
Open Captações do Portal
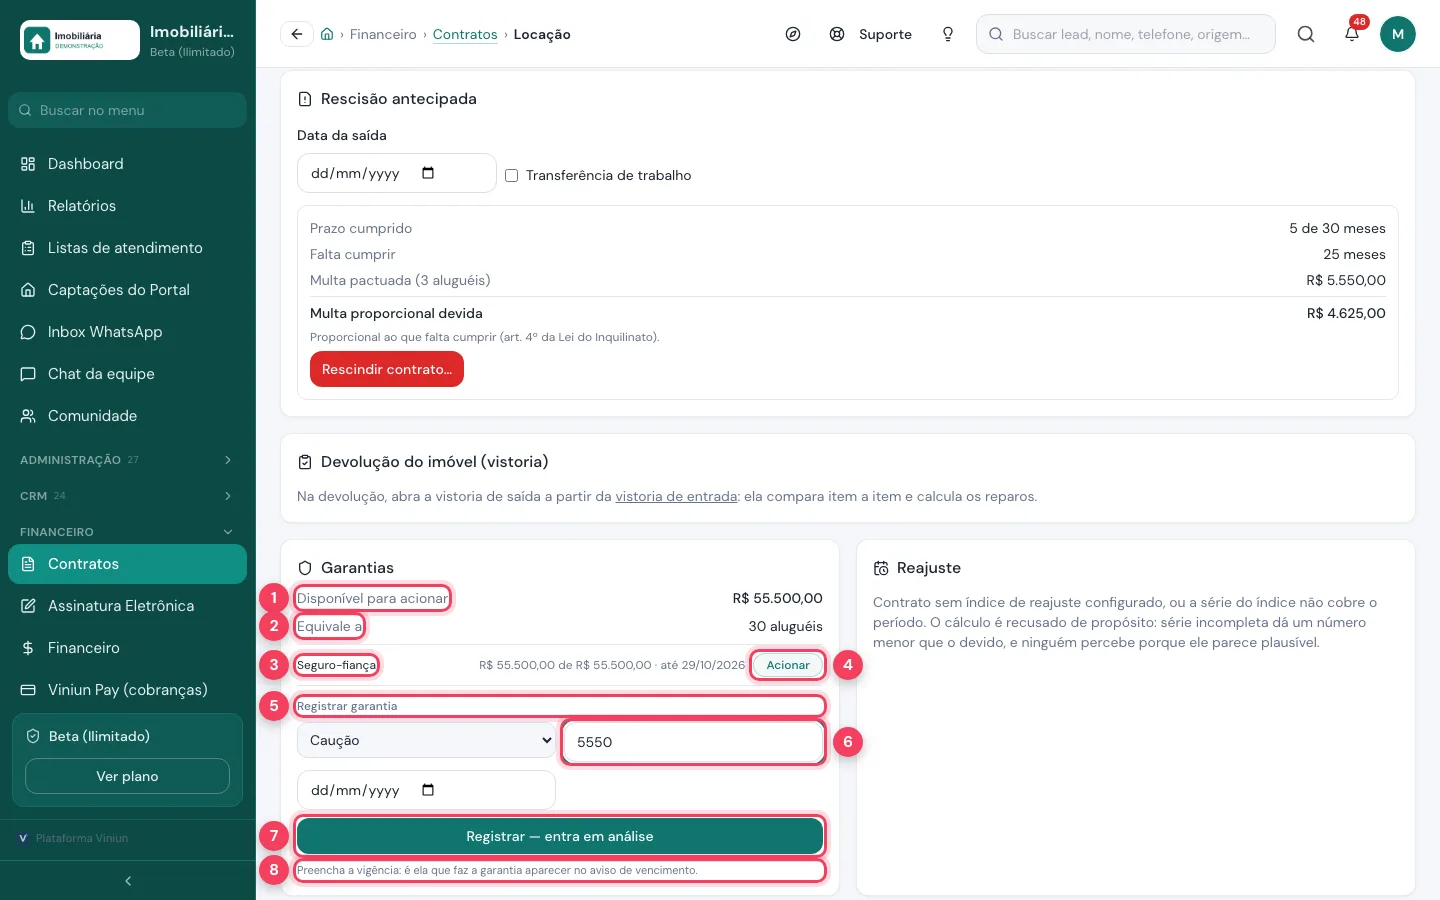(x=128, y=290)
